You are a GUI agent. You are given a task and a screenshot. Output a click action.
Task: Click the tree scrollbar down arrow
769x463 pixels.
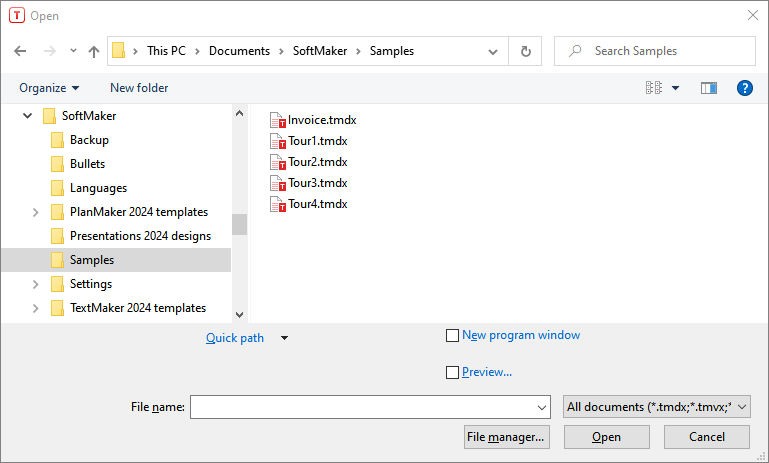(x=239, y=315)
